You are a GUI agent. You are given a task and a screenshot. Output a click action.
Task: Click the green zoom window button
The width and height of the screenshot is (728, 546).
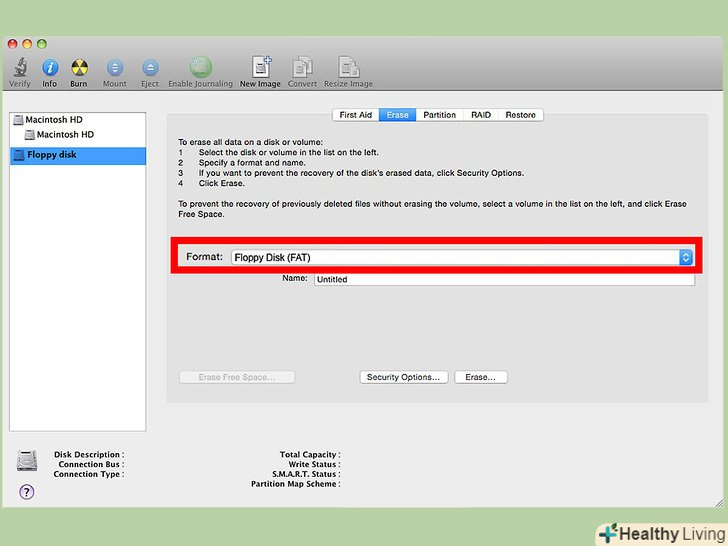(x=42, y=44)
